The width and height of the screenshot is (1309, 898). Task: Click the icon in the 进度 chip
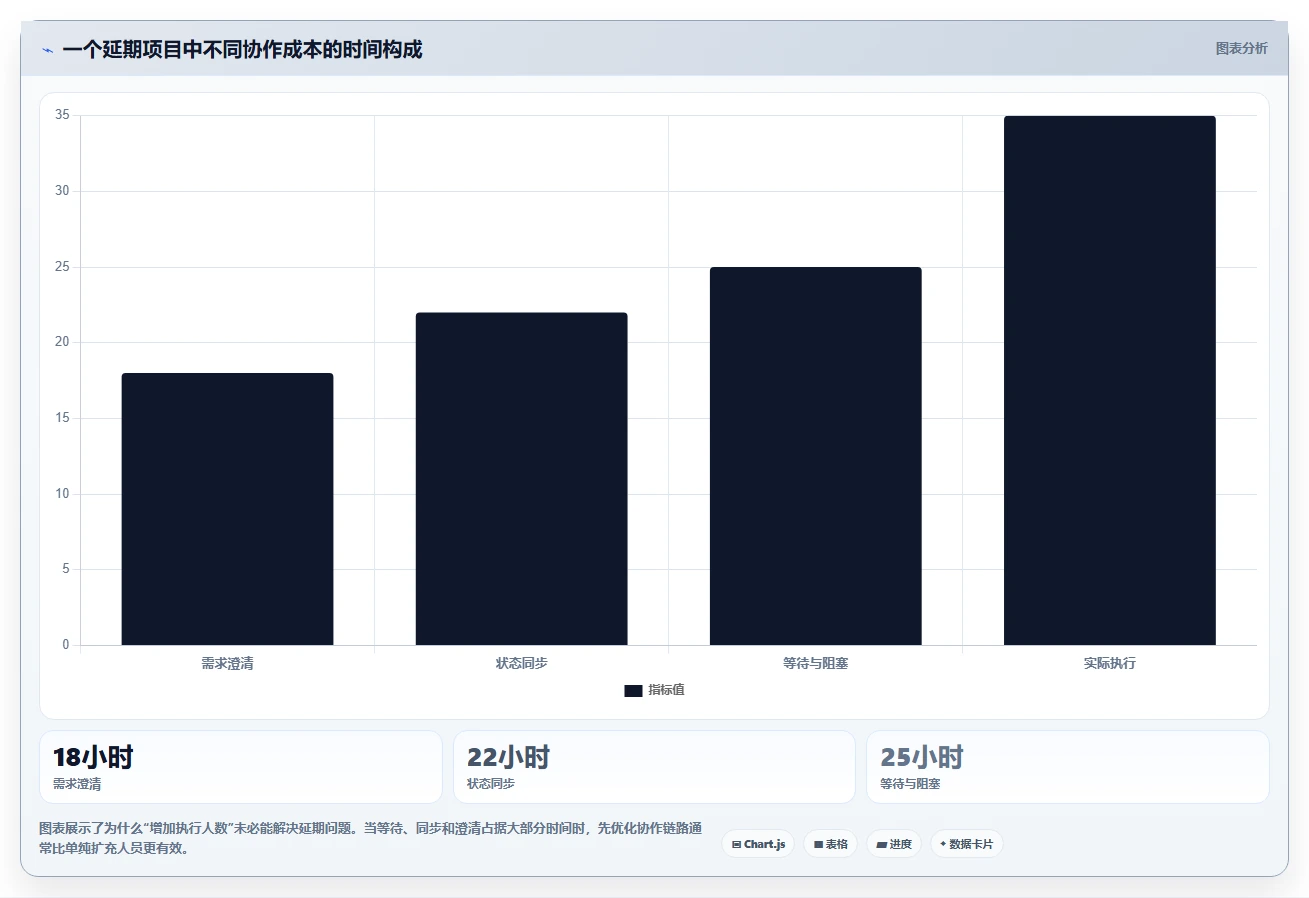[x=881, y=845]
